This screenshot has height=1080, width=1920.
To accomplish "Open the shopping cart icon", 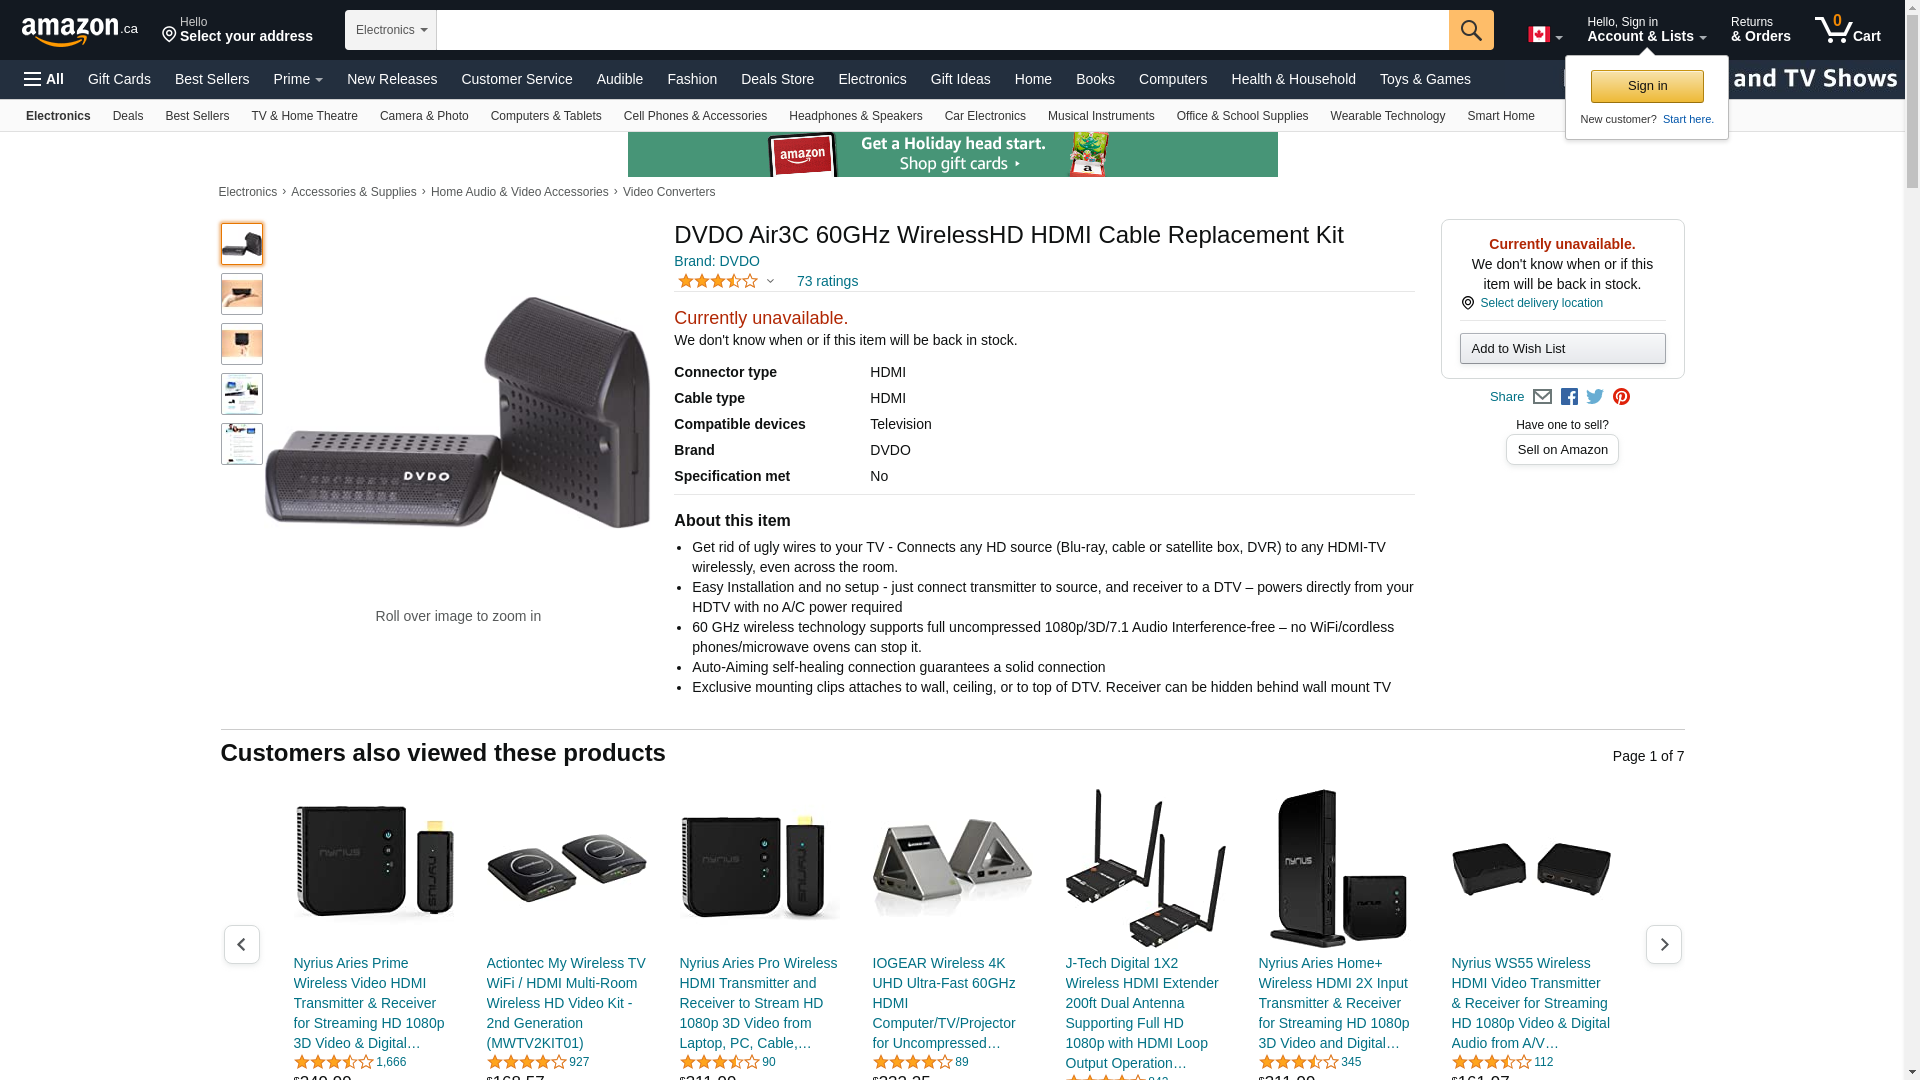I will click(1848, 29).
